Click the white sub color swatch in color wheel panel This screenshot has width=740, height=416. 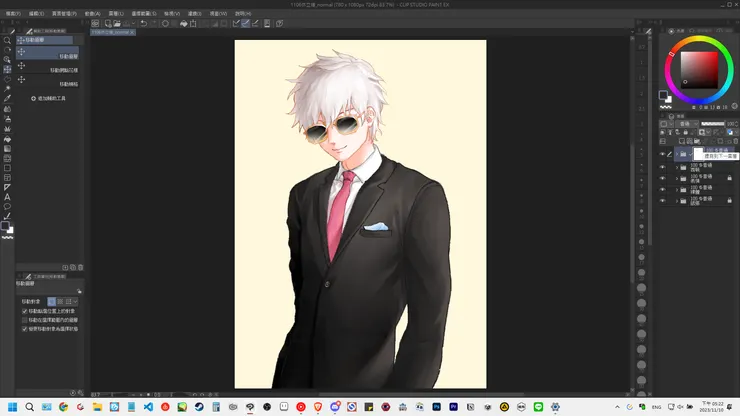point(669,99)
